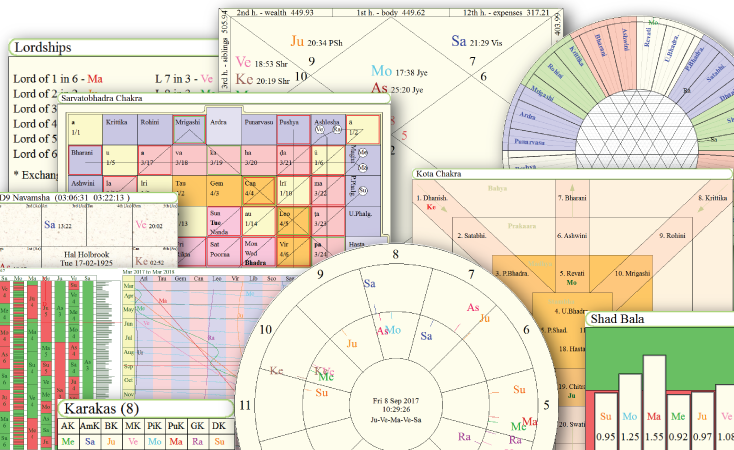Click the Kota Chakra panel title
Viewport: 734px width, 450px height.
[x=439, y=174]
